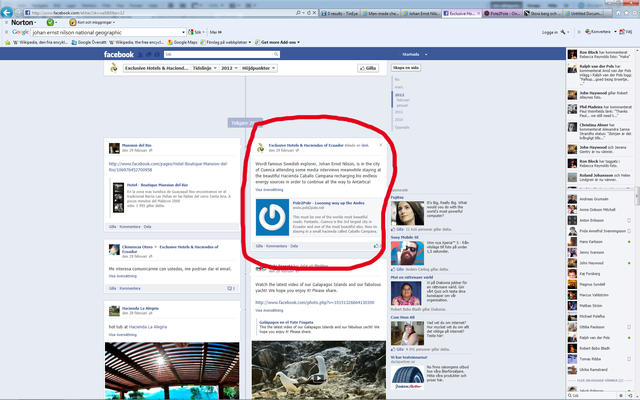Open the Fujitsu sponsored ad image

point(407,213)
